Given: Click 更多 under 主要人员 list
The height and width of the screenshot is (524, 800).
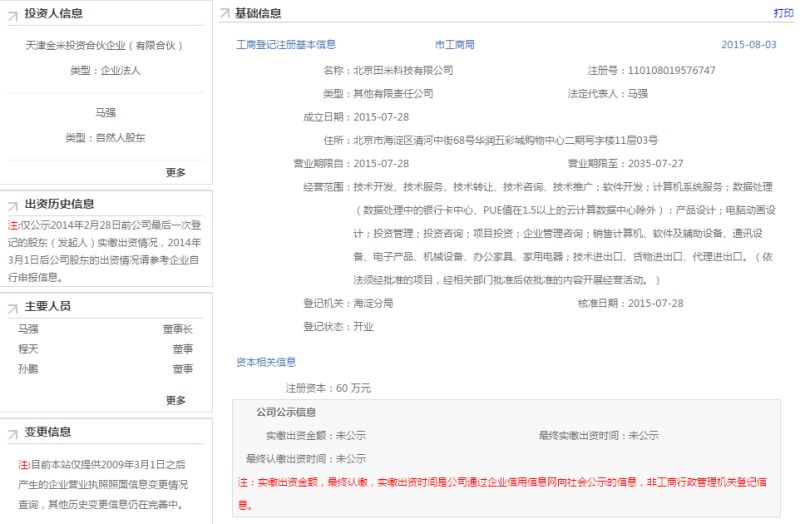Looking at the screenshot, I should (x=176, y=401).
